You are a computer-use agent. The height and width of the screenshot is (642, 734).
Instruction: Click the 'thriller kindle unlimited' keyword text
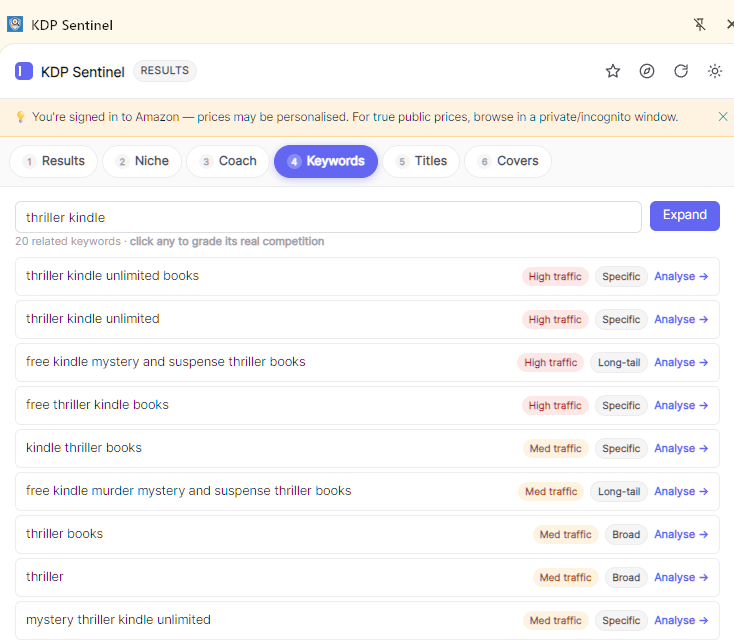coord(93,319)
